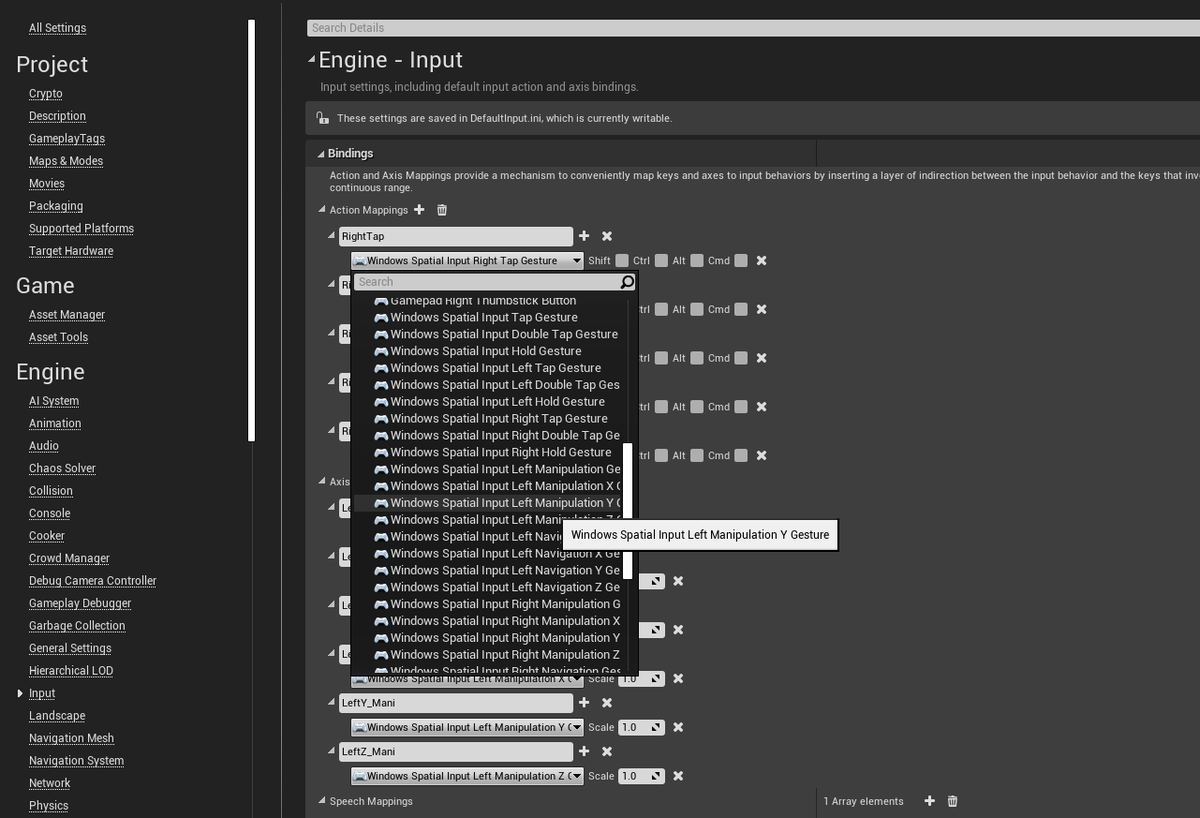Choose Windows Spatial Input Left Tap Gesture

point(487,368)
